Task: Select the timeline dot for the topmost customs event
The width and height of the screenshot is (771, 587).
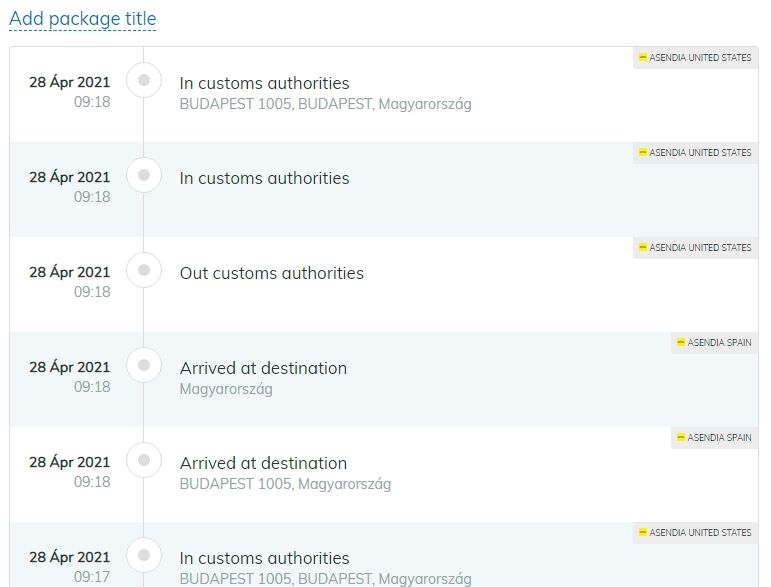Action: tap(144, 80)
